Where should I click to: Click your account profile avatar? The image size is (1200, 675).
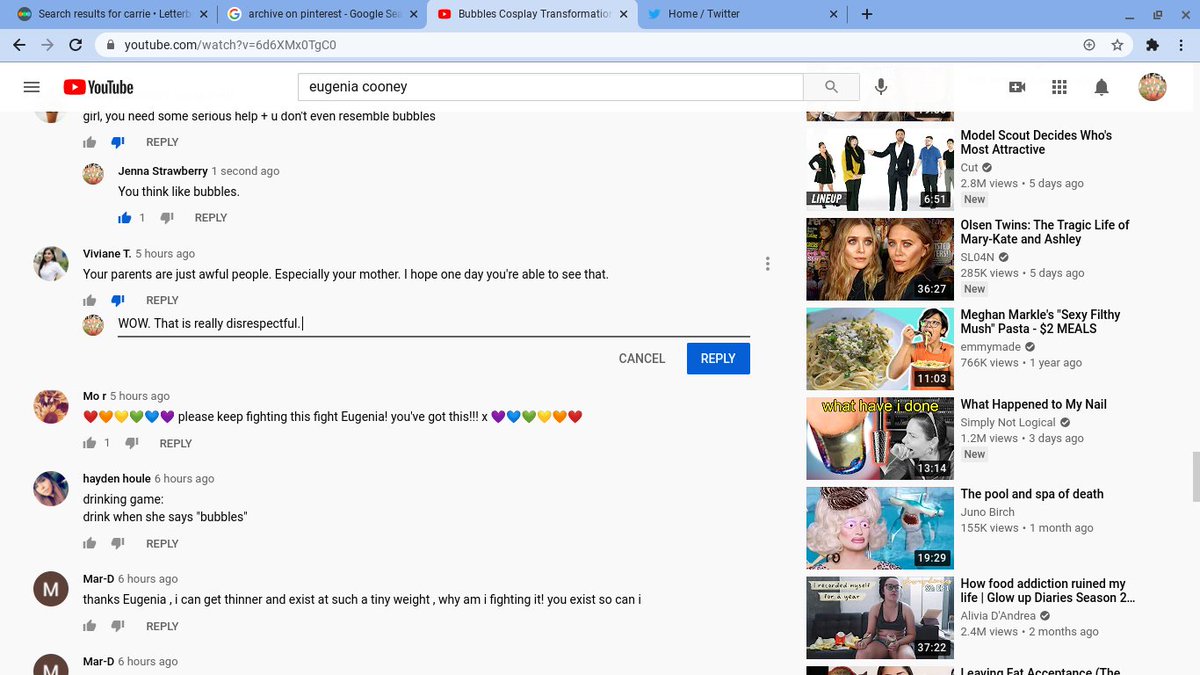coord(1152,87)
